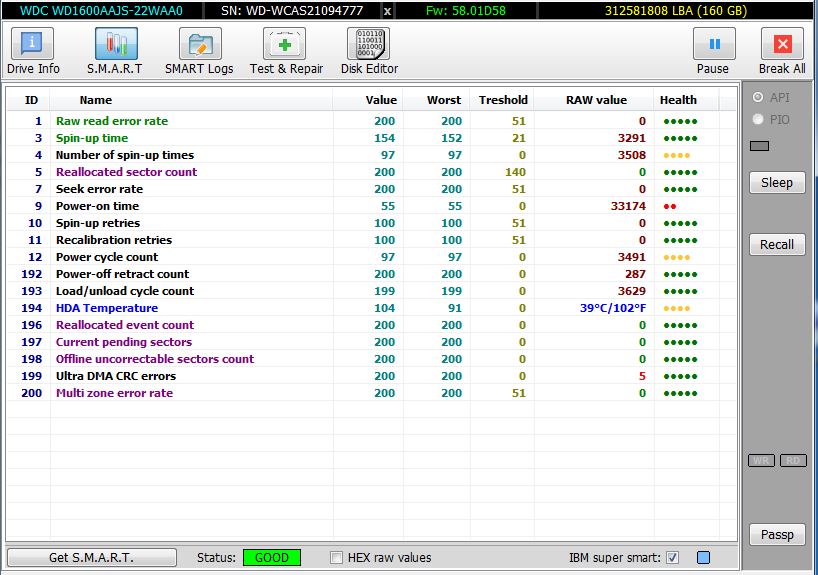Select the PIO radio button
Screen dimensions: 818x575
click(x=758, y=119)
